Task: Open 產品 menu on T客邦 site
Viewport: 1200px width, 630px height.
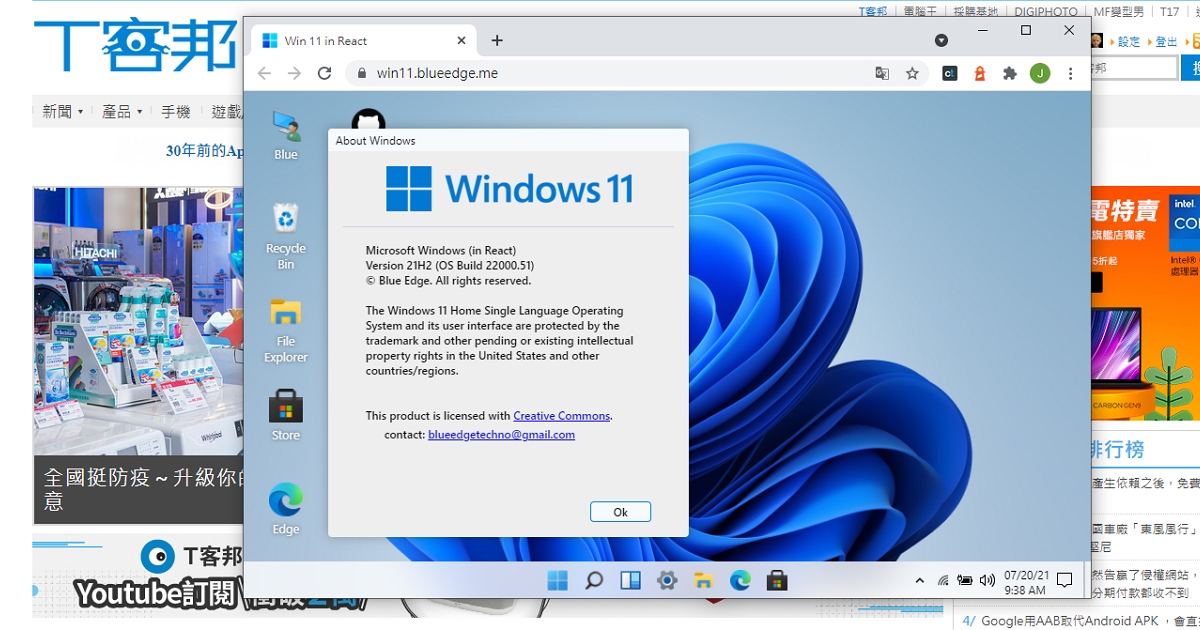Action: click(122, 111)
